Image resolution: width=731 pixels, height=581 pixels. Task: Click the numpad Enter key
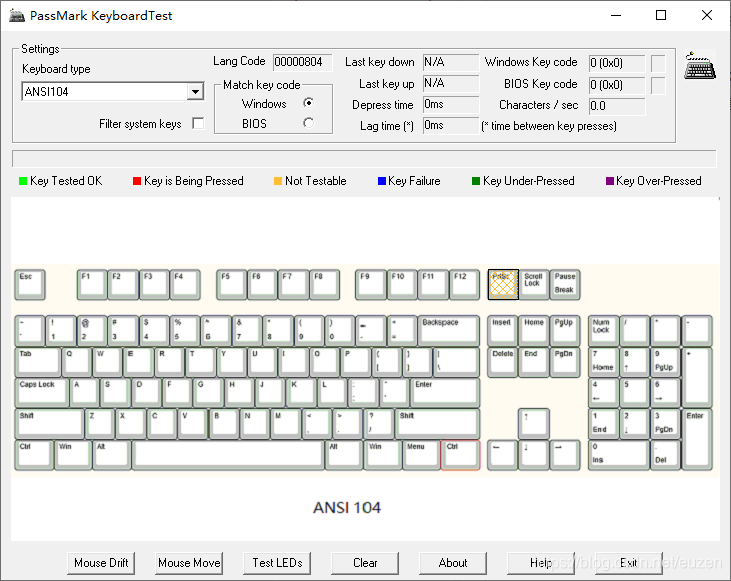click(697, 439)
